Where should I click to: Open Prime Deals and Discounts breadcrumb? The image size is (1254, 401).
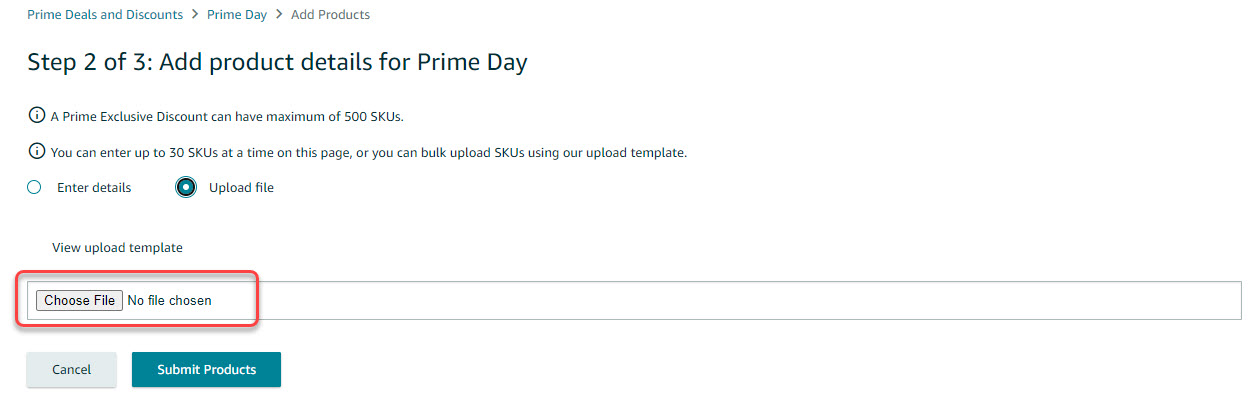(105, 15)
